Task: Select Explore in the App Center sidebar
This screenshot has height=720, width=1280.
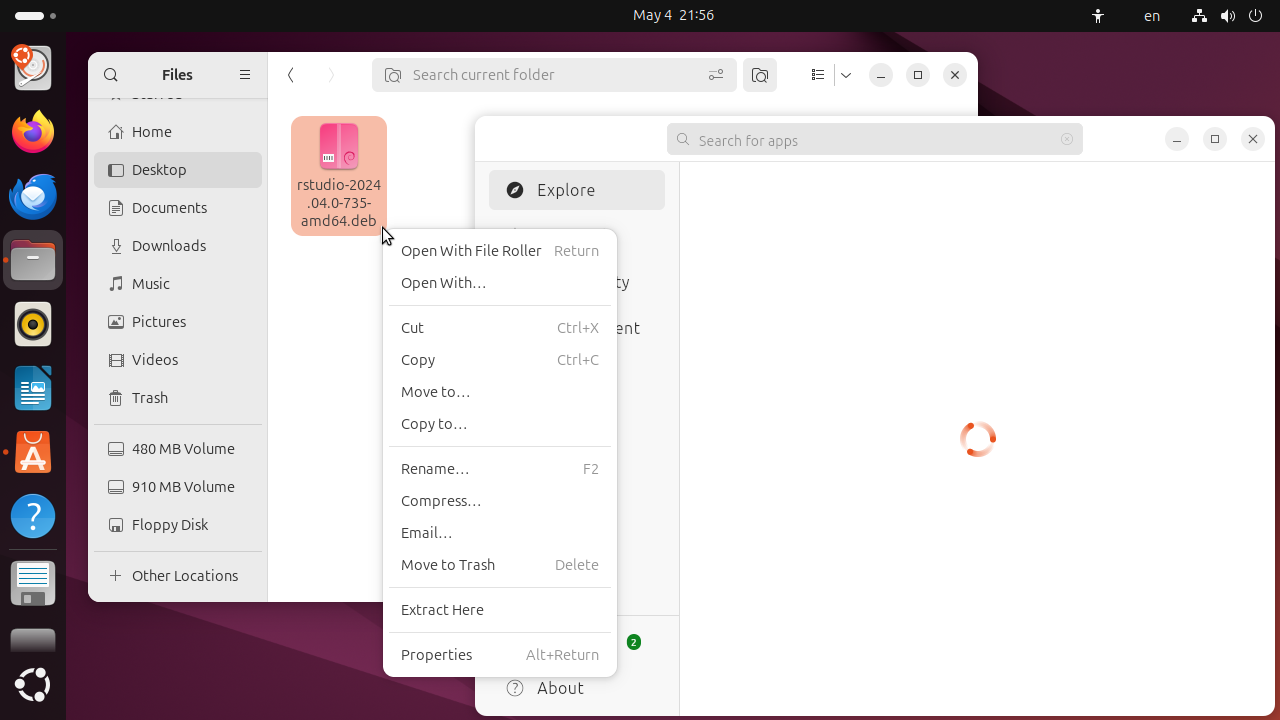Action: [577, 190]
